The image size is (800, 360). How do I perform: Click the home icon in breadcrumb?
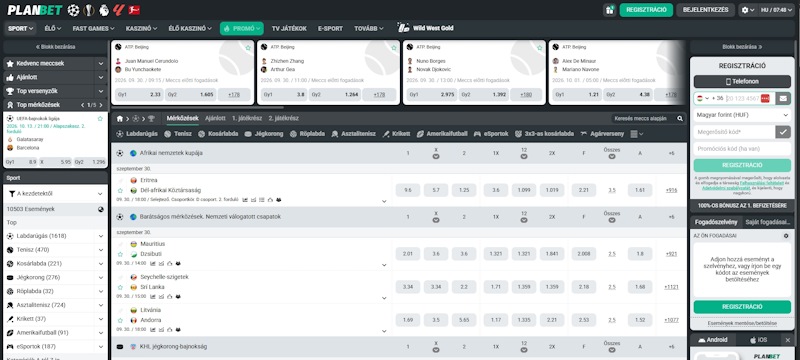[120, 118]
